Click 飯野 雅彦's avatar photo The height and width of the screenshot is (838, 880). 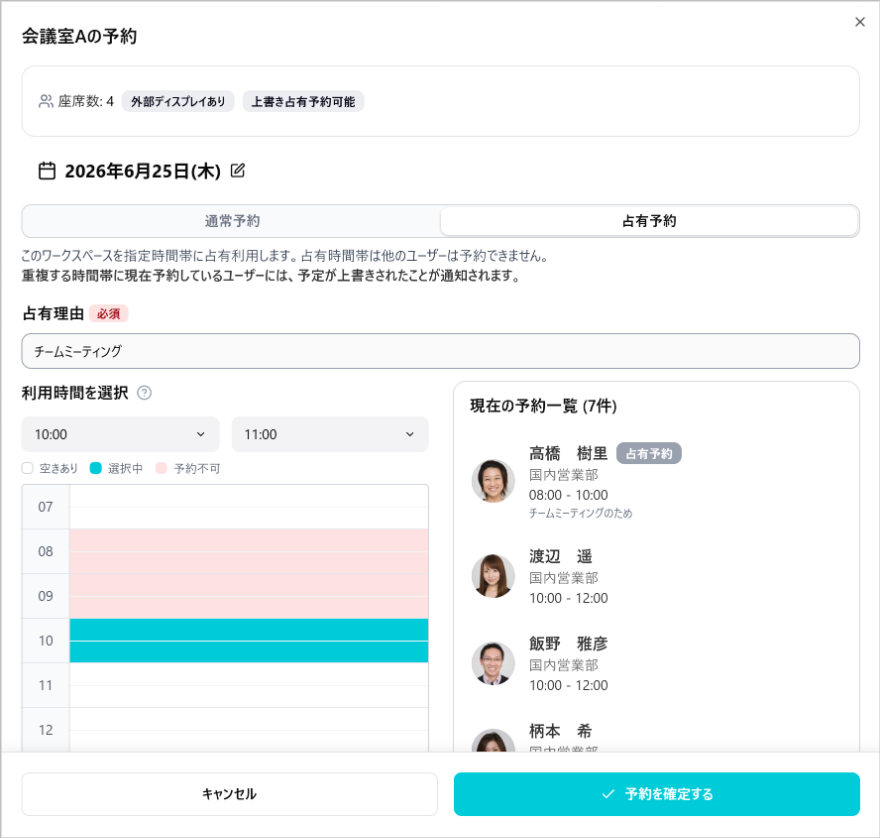tap(493, 663)
